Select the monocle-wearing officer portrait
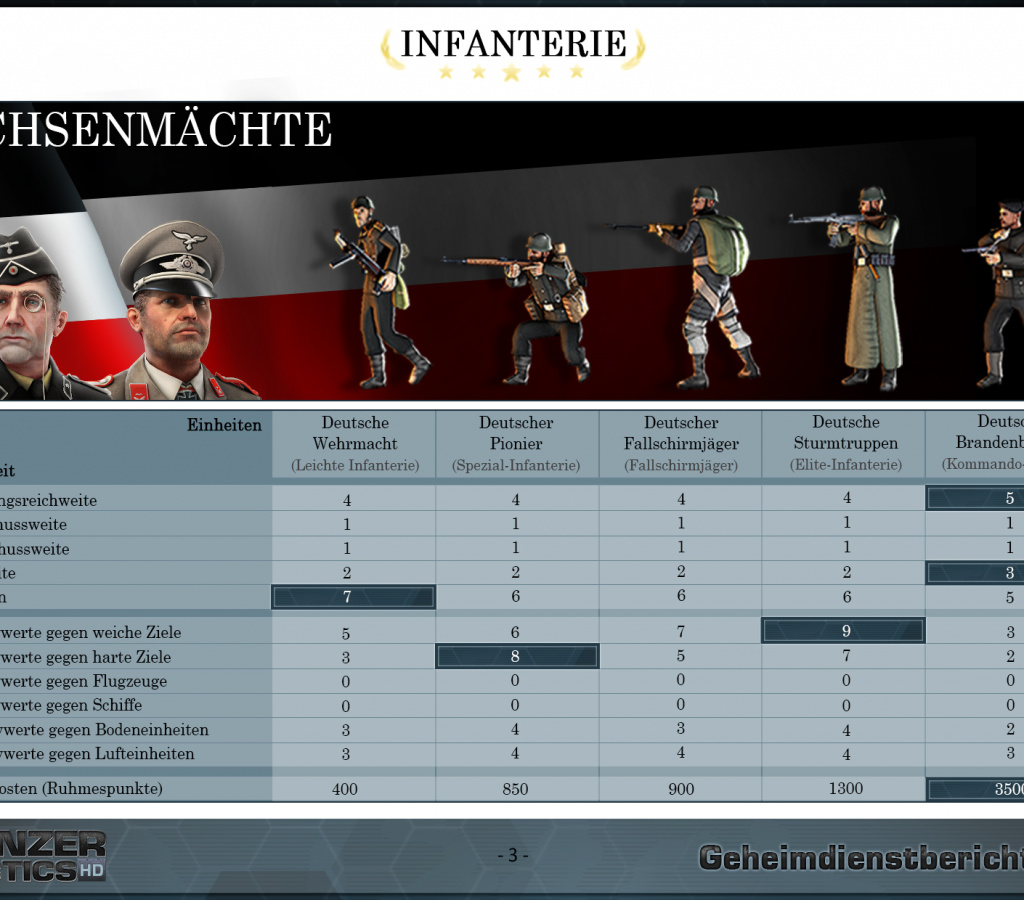The height and width of the screenshot is (900, 1024). [x=39, y=313]
